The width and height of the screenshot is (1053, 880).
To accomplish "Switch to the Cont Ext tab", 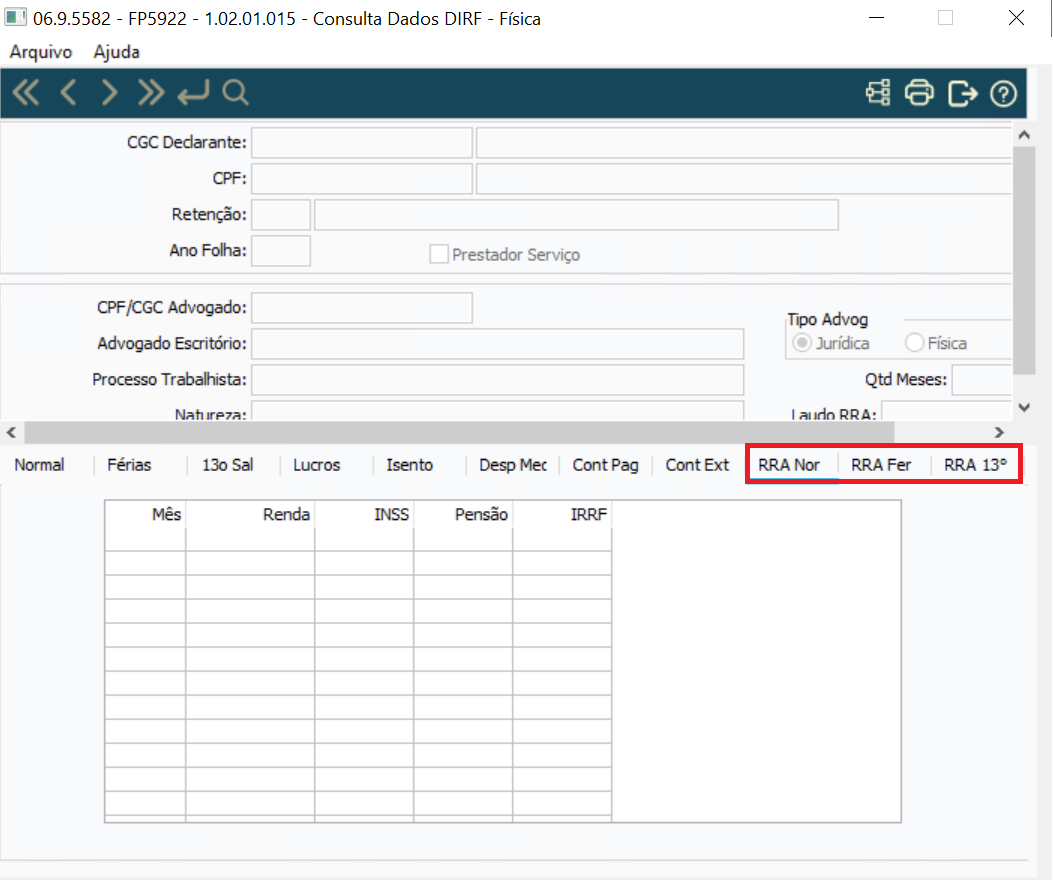I will pos(697,465).
